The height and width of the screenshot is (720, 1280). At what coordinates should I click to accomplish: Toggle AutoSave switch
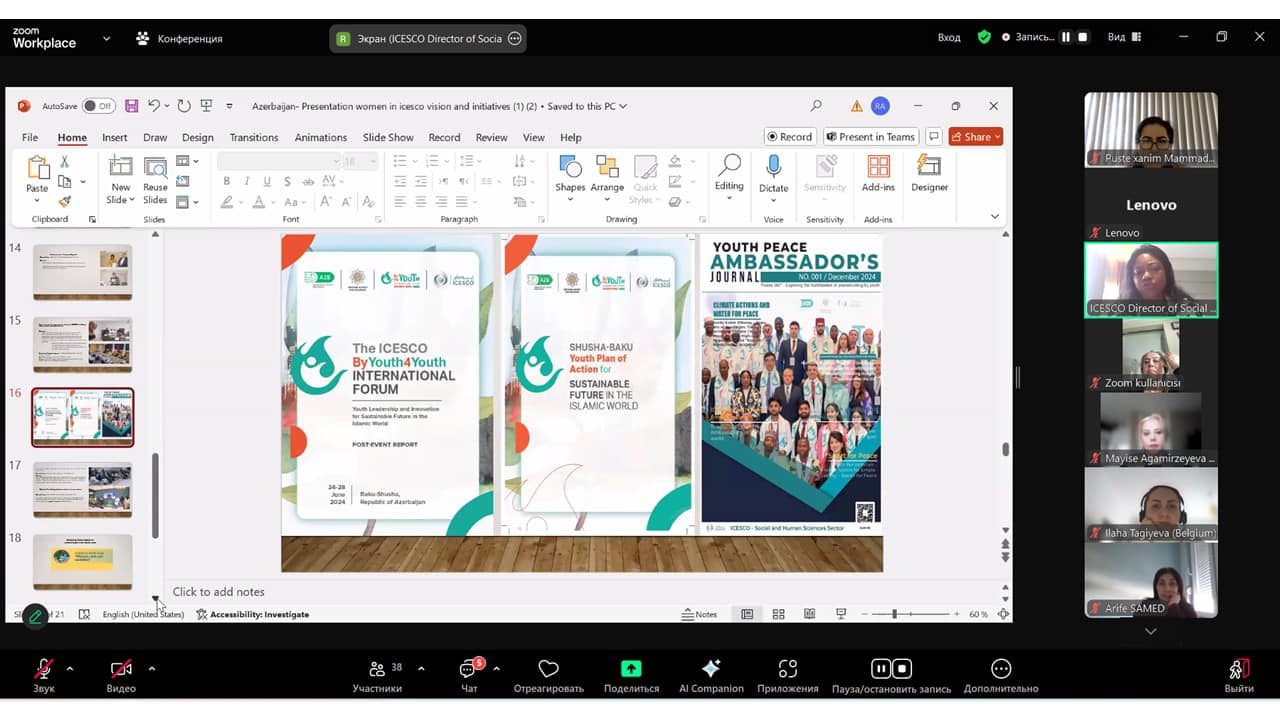(98, 106)
